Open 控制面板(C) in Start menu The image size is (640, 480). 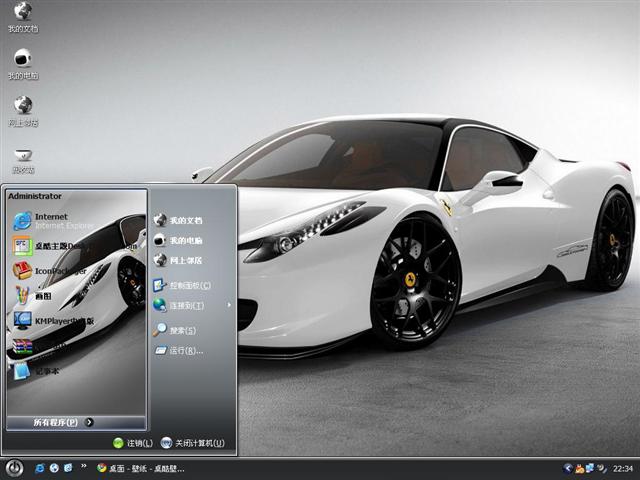pos(184,285)
